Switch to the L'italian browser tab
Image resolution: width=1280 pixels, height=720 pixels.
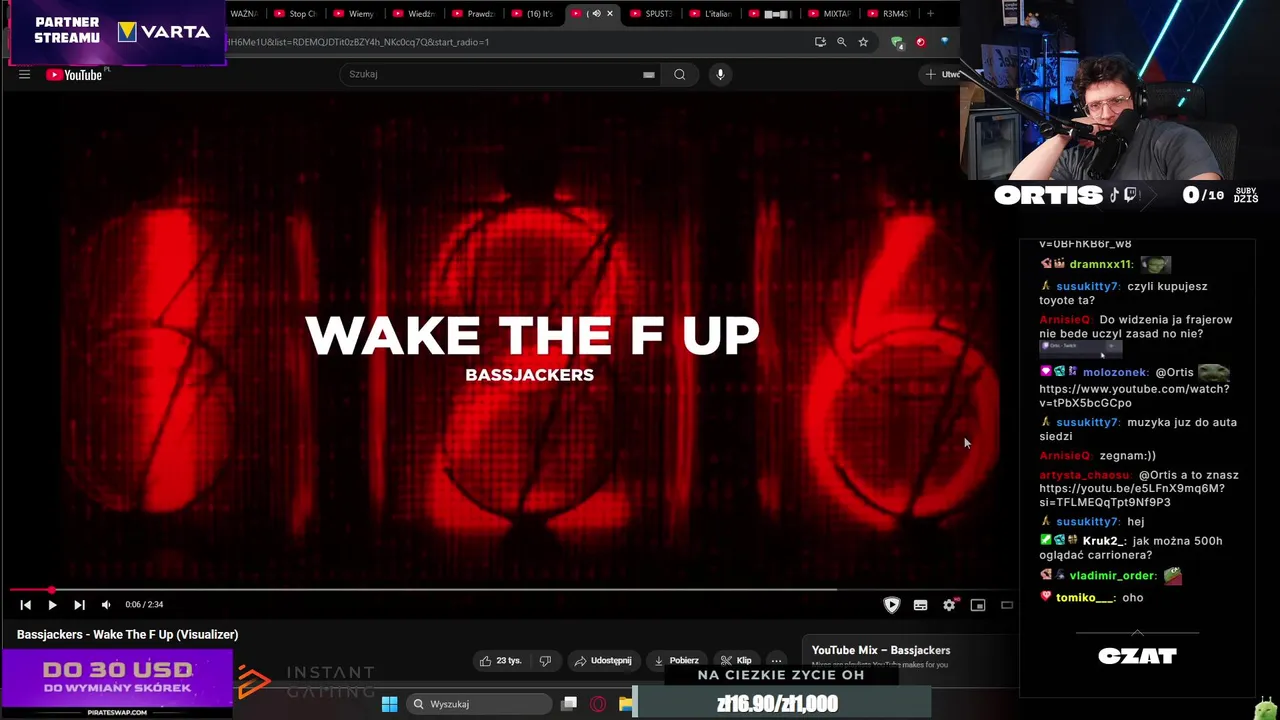[711, 14]
